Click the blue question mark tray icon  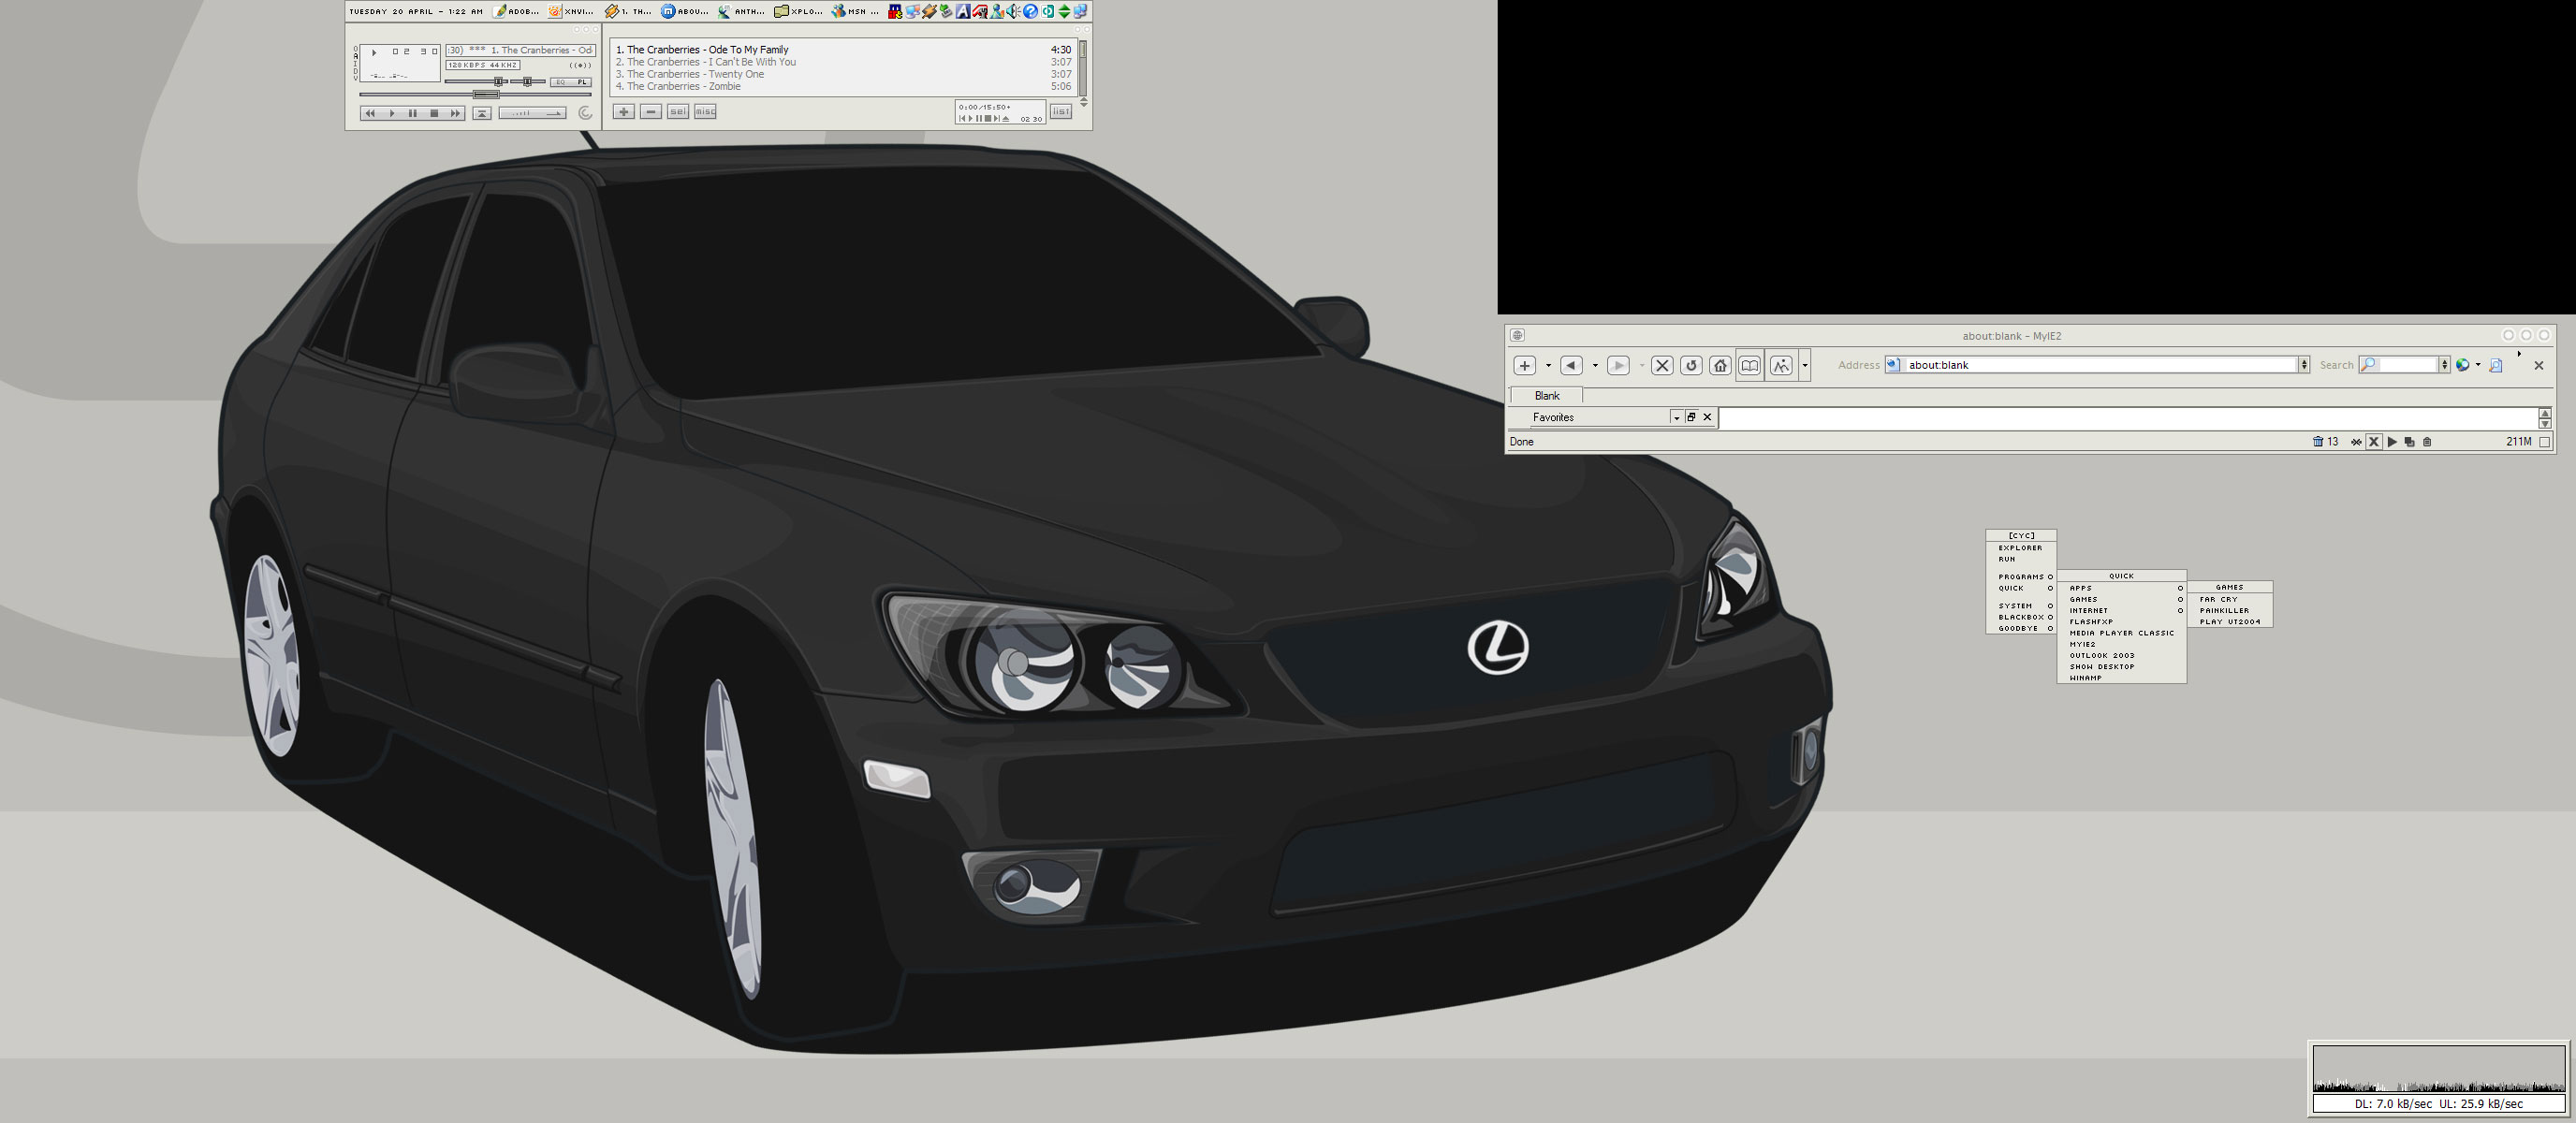[1031, 12]
